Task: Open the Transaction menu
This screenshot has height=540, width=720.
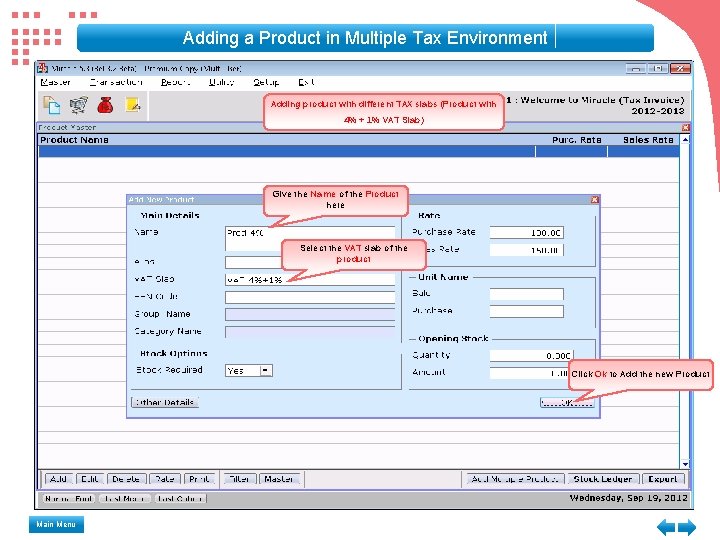Action: [116, 82]
